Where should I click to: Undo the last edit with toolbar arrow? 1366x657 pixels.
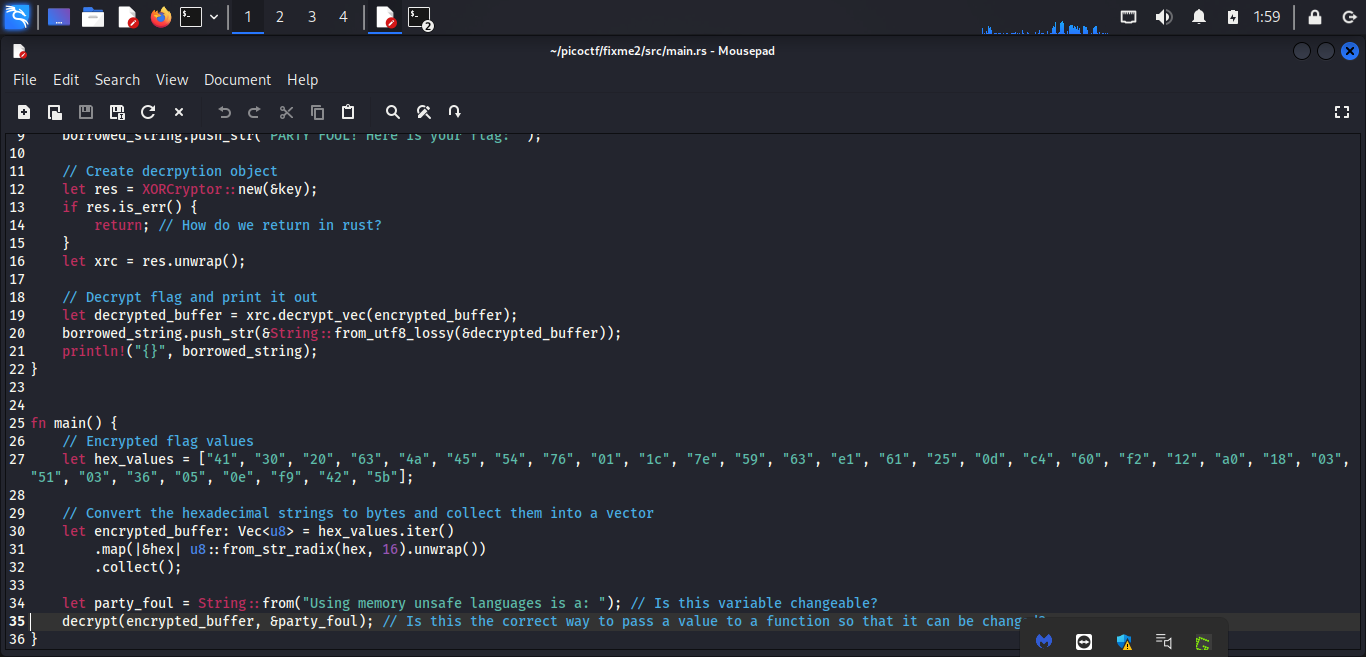click(224, 112)
